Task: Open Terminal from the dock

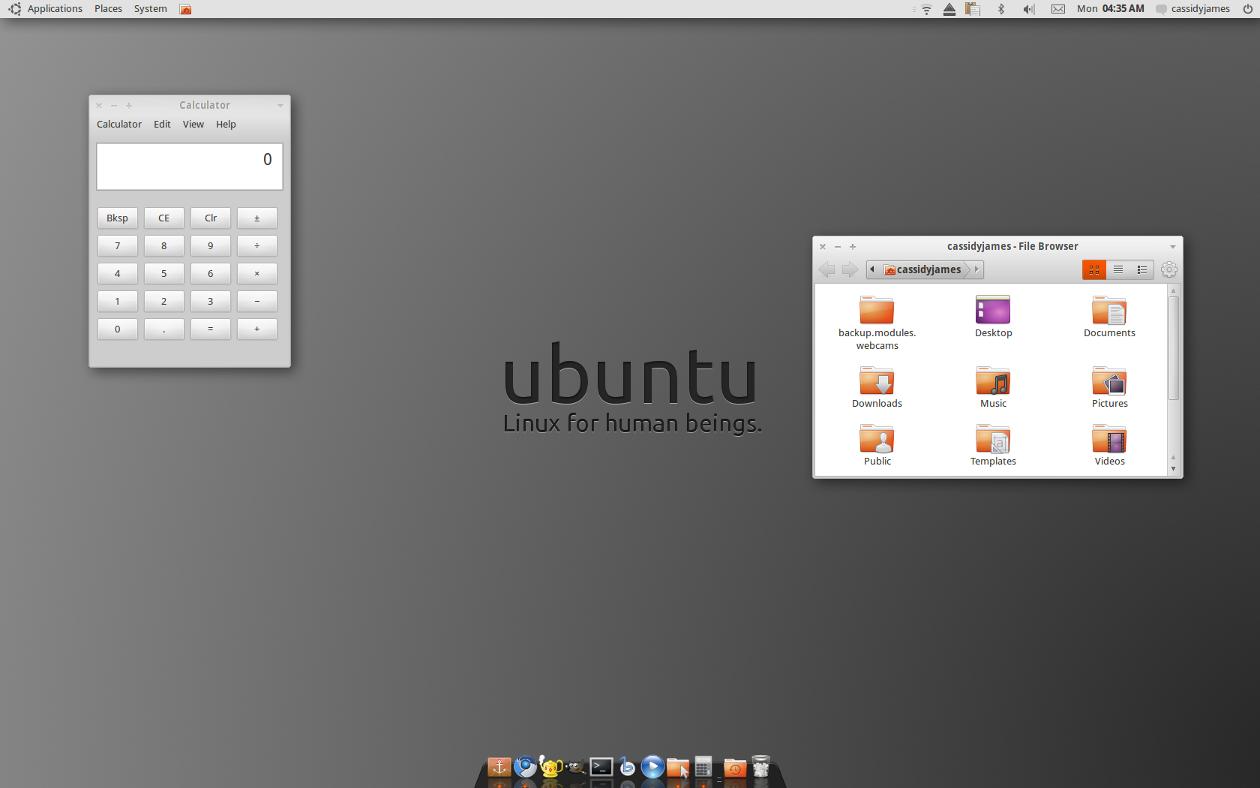Action: [x=601, y=767]
